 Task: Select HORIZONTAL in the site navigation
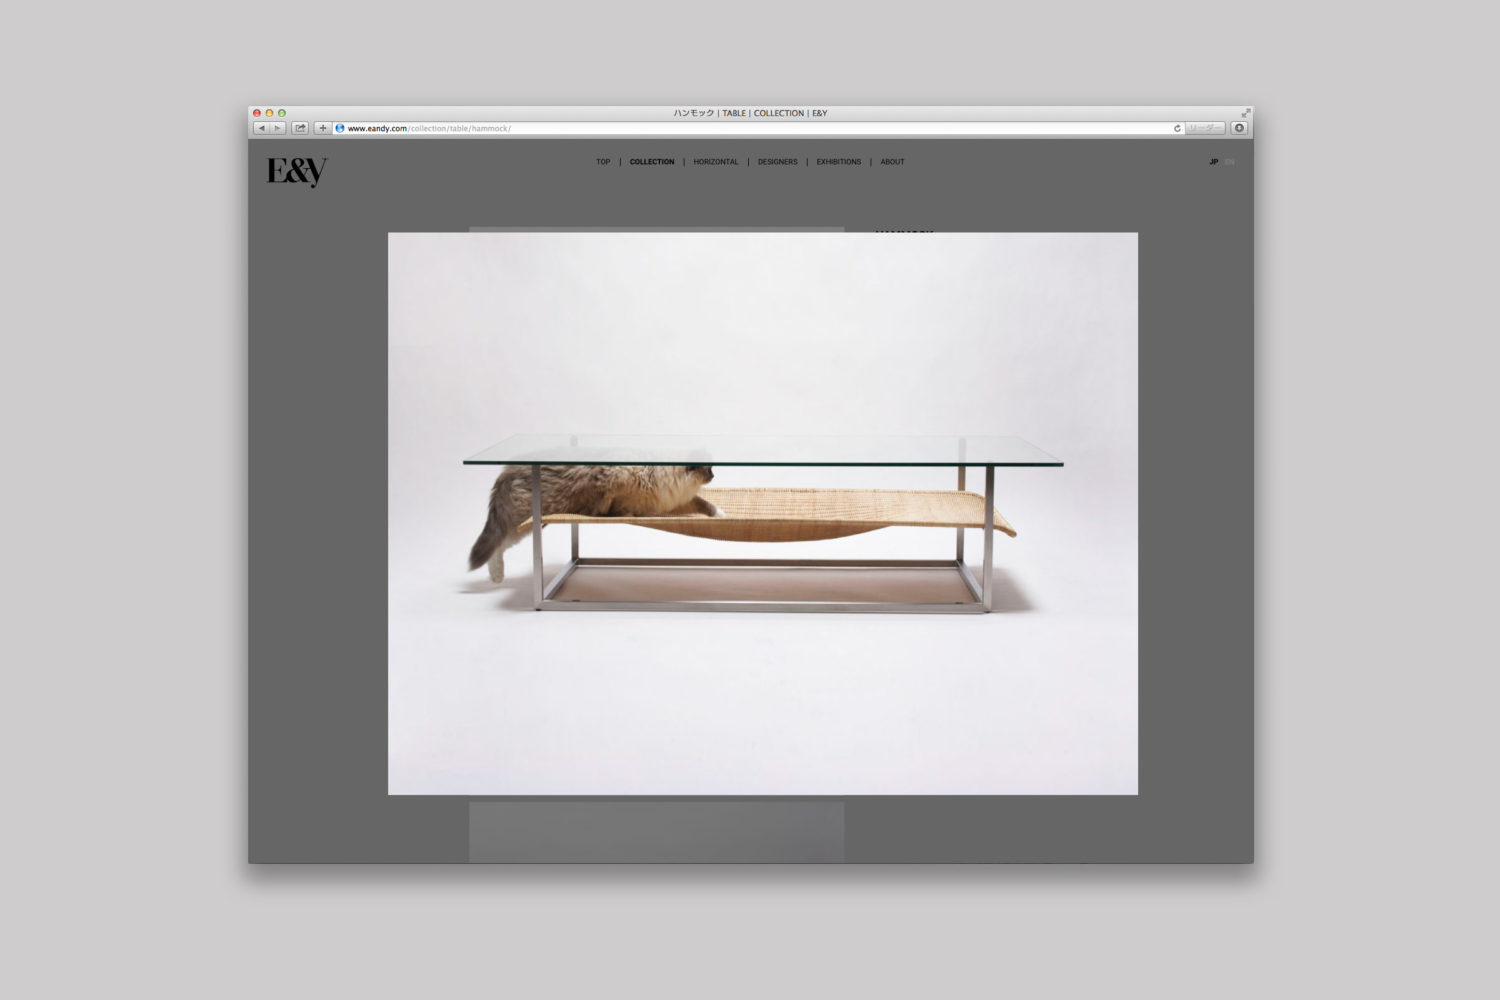pos(716,162)
